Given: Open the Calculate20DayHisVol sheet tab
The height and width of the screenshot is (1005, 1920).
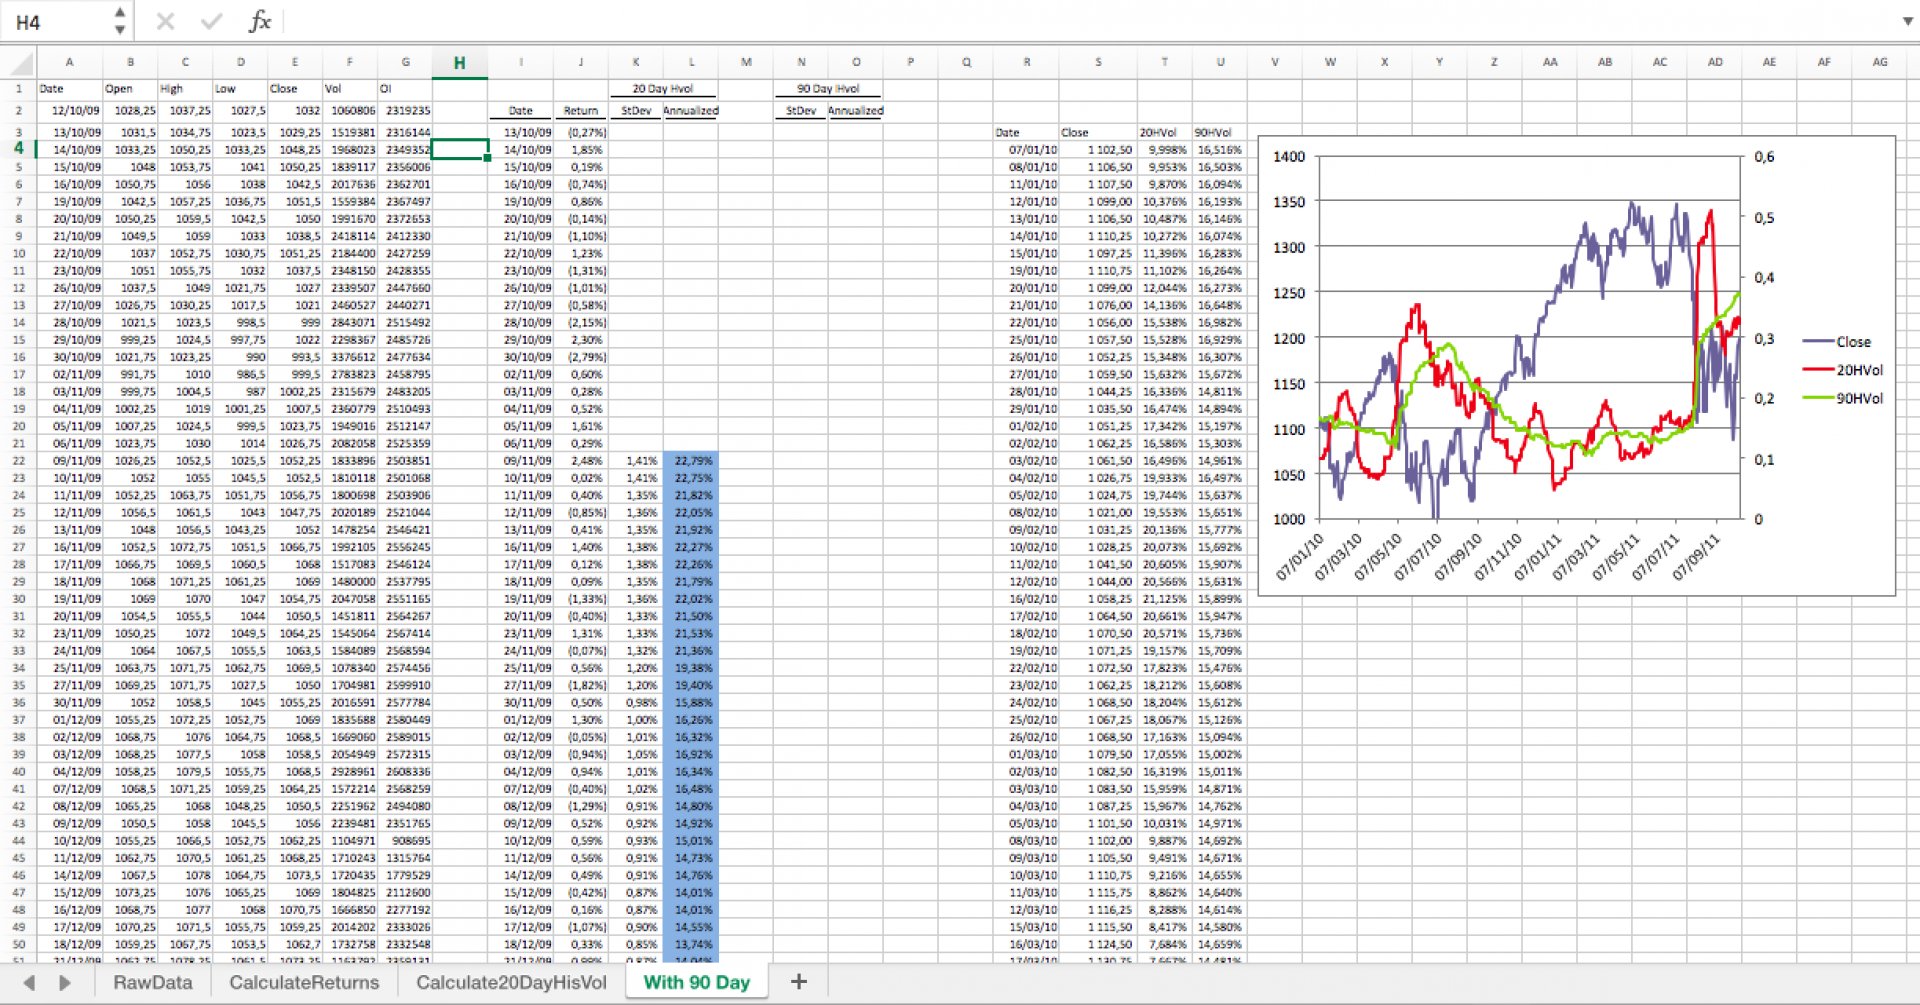Looking at the screenshot, I should pos(511,982).
